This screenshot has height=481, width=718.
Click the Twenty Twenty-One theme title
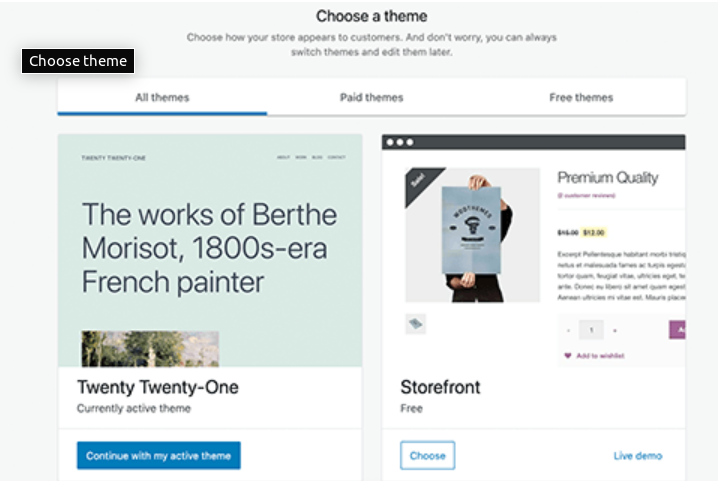[x=157, y=387]
